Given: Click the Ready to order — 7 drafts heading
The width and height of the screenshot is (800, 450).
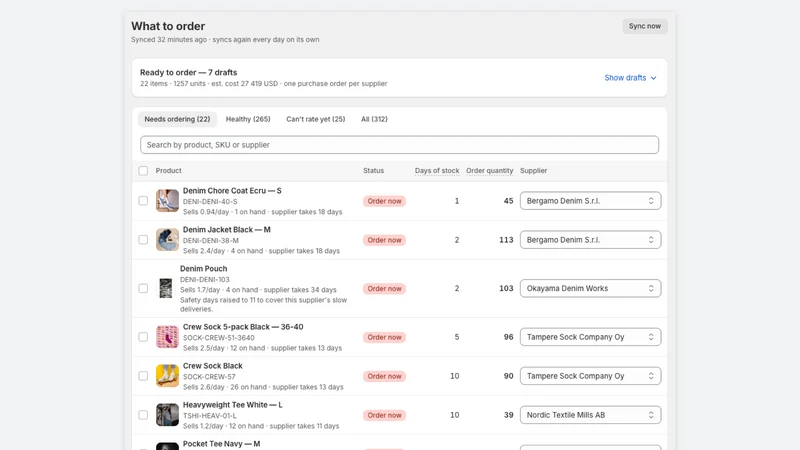Looking at the screenshot, I should [x=188, y=72].
